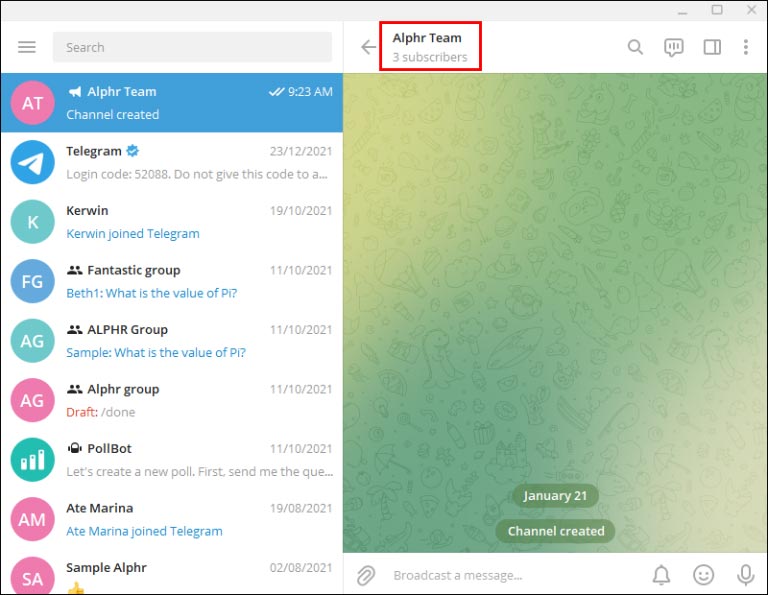768x595 pixels.
Task: Go back using the left arrow
Action: tap(368, 47)
